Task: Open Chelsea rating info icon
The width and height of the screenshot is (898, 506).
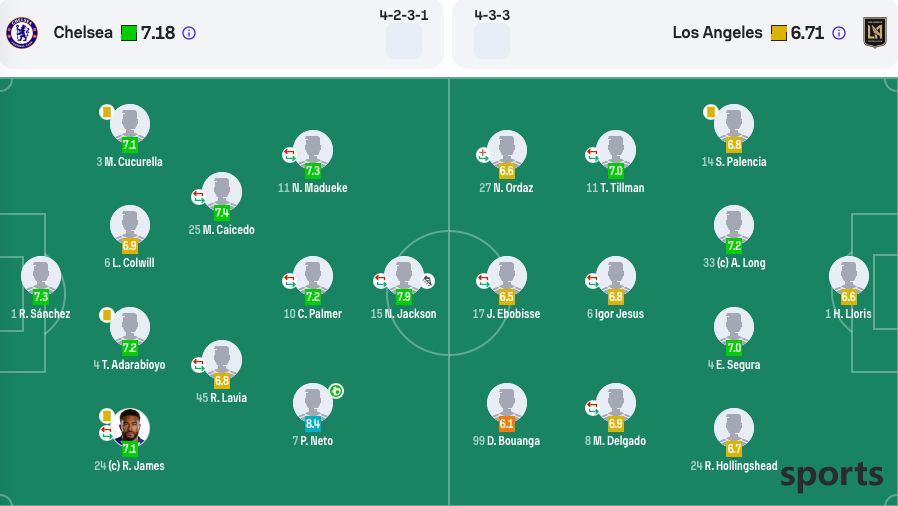Action: [x=189, y=33]
